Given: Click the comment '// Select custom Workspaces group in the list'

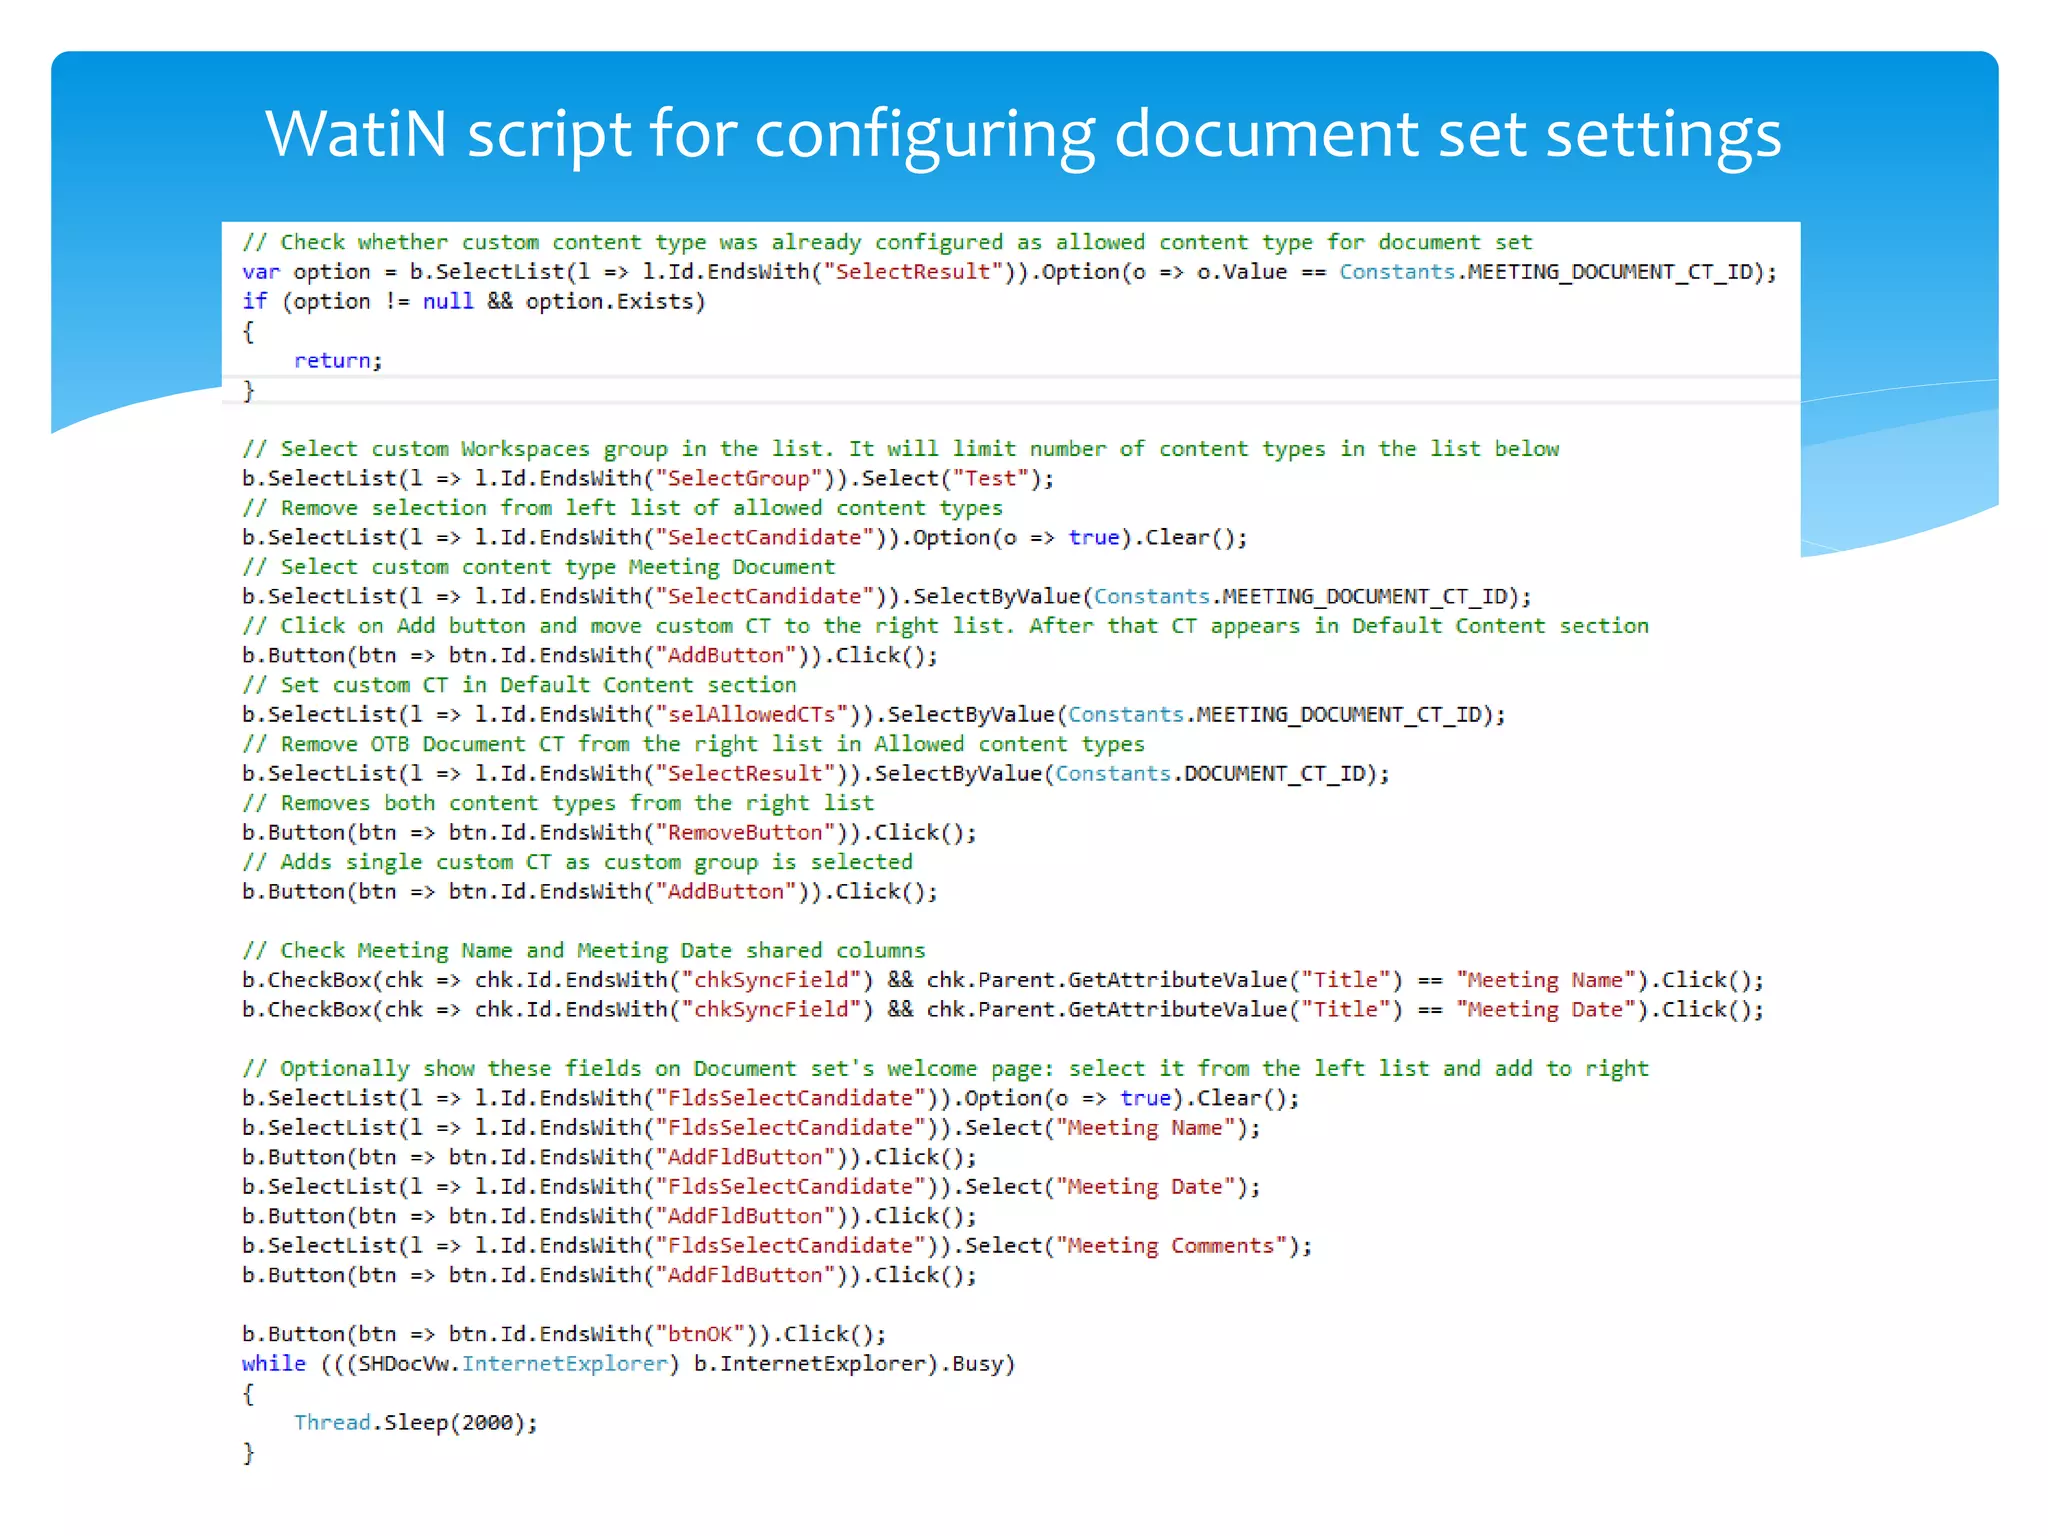Looking at the screenshot, I should click(900, 449).
